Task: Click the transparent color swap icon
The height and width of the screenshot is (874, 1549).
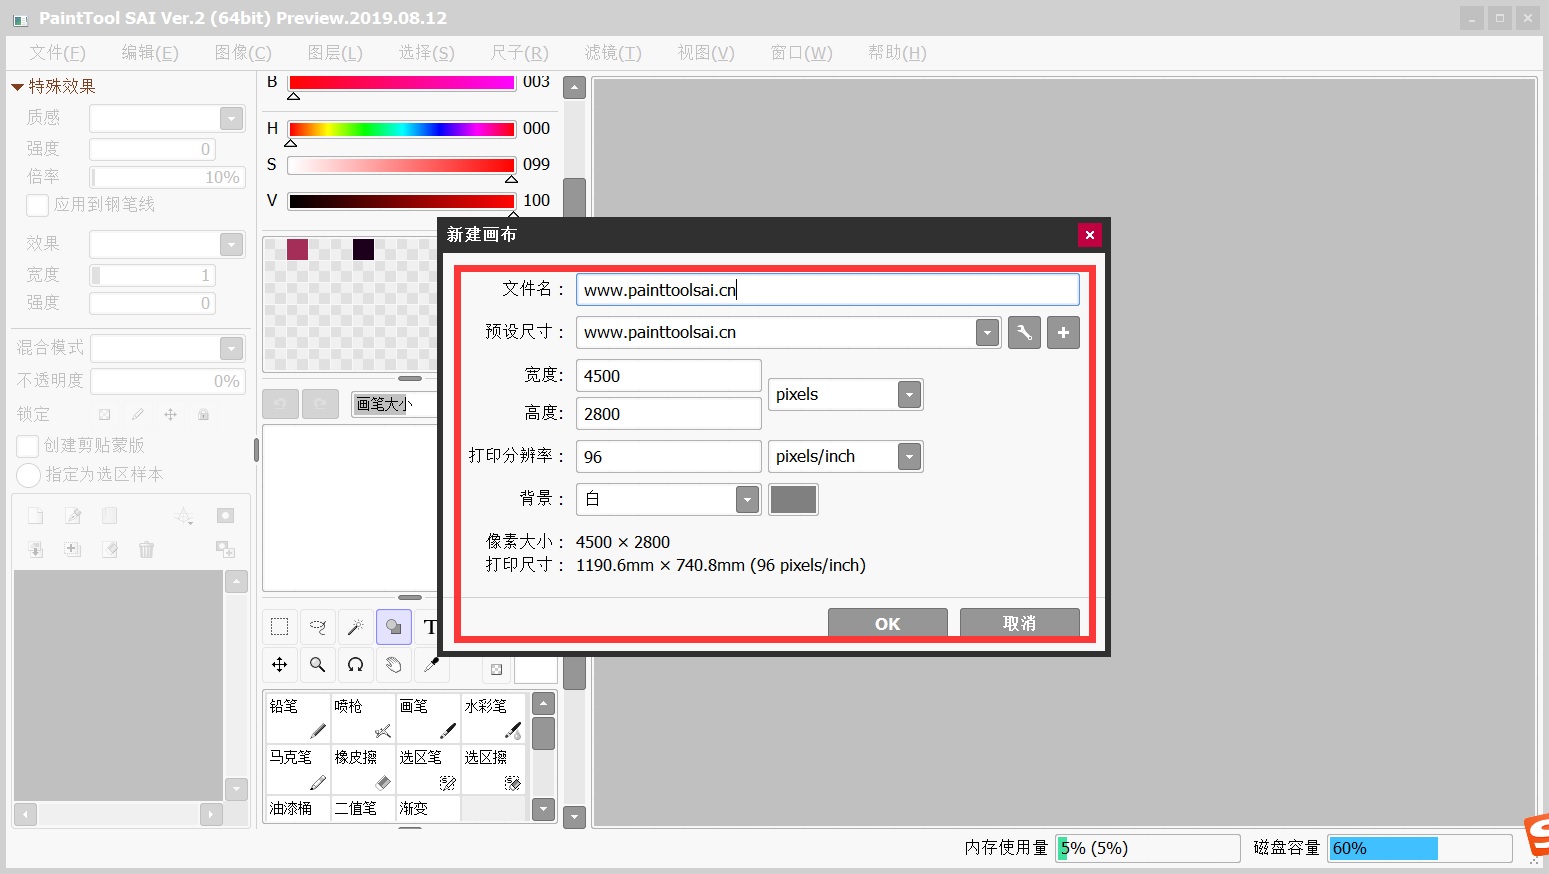Action: pos(497,669)
